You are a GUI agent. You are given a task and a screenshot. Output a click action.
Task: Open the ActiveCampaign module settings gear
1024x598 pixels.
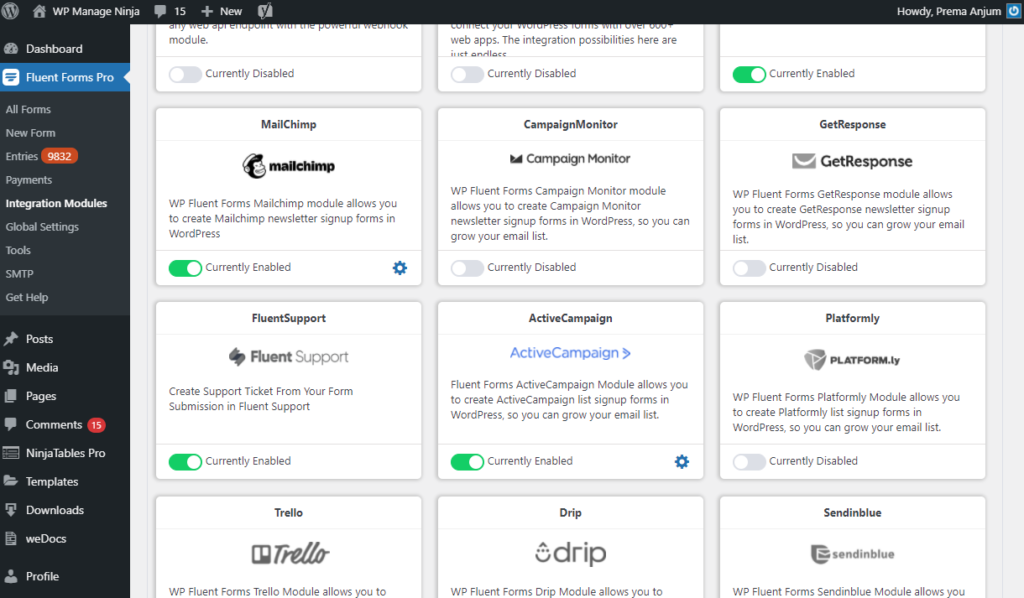click(681, 462)
